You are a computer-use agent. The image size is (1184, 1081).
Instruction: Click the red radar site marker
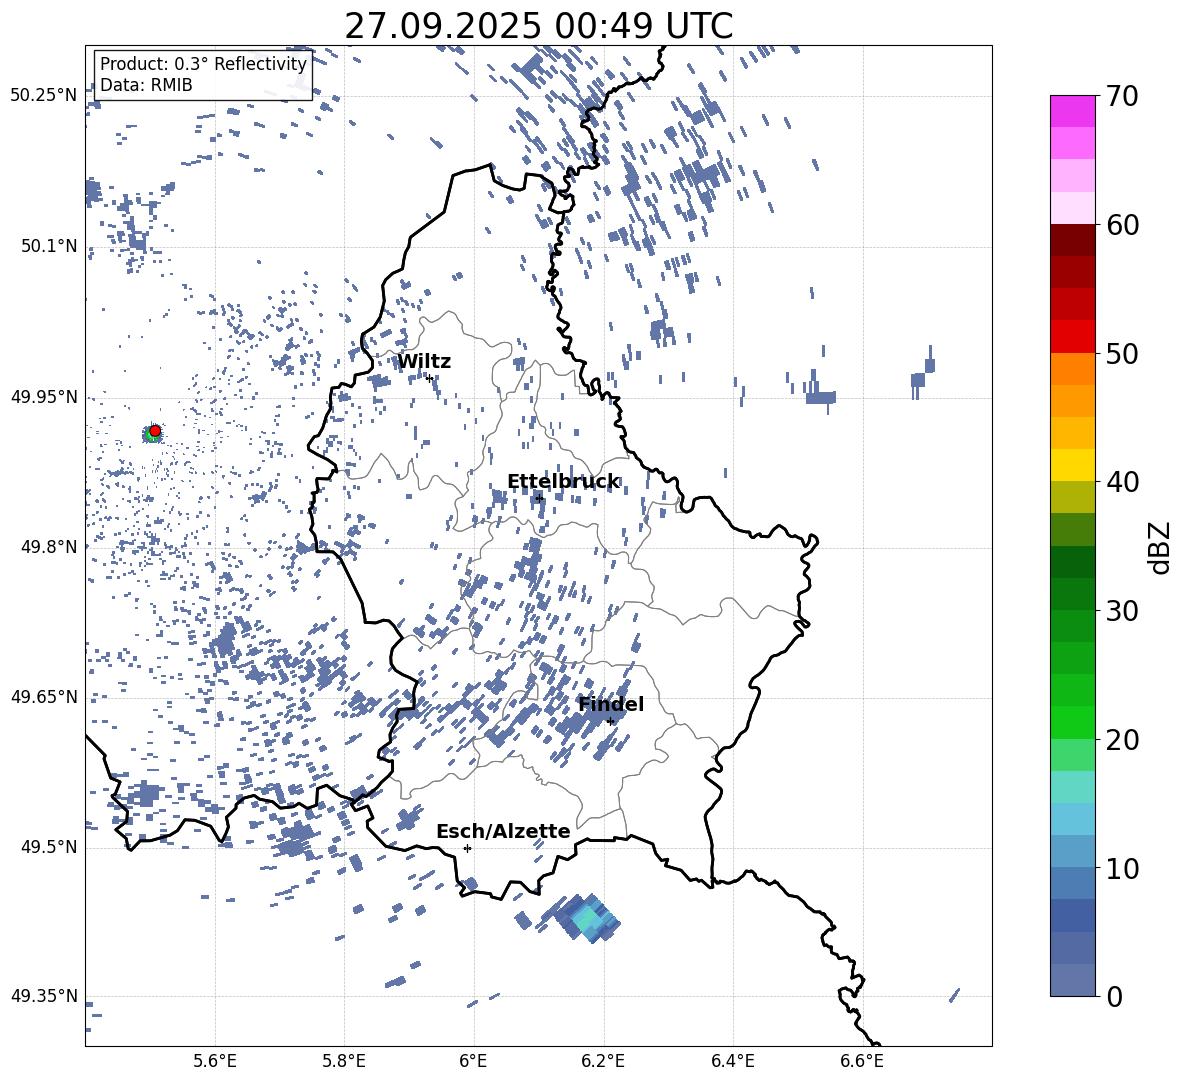pos(155,431)
